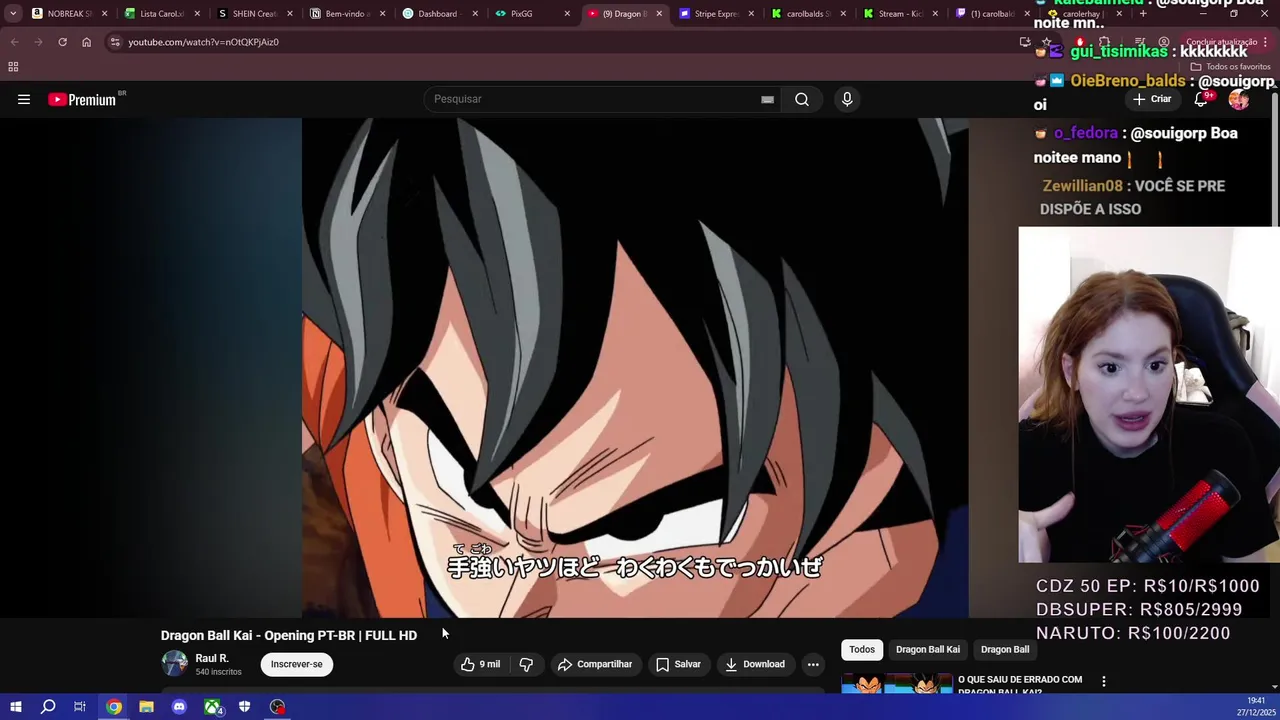Open the YouTube account avatar menu
This screenshot has width=1280, height=720.
click(x=1239, y=99)
